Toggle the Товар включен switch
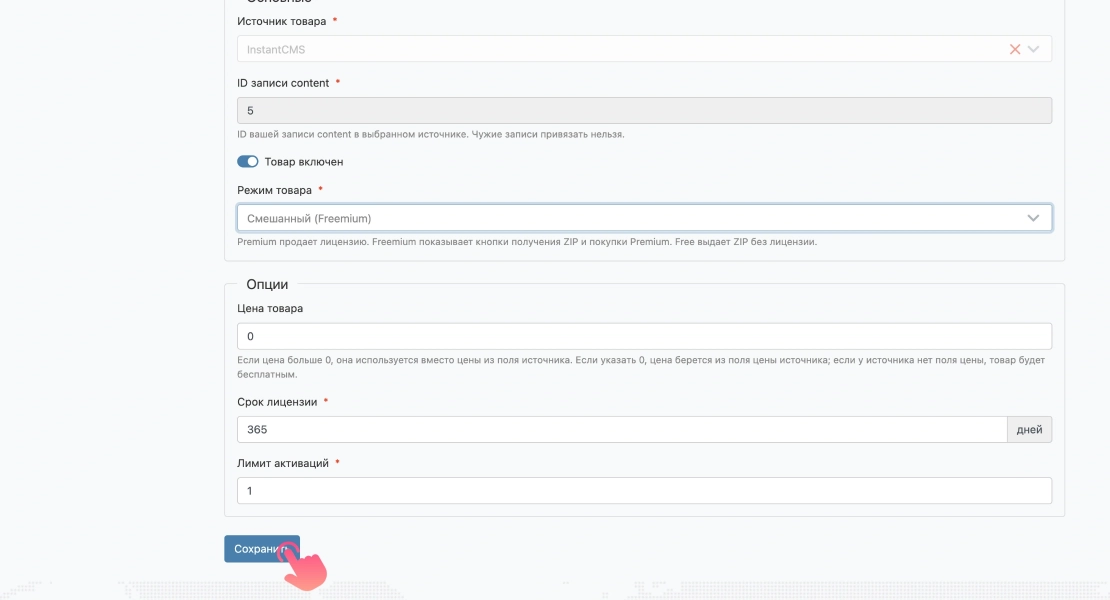The width and height of the screenshot is (1110, 600). 248,161
